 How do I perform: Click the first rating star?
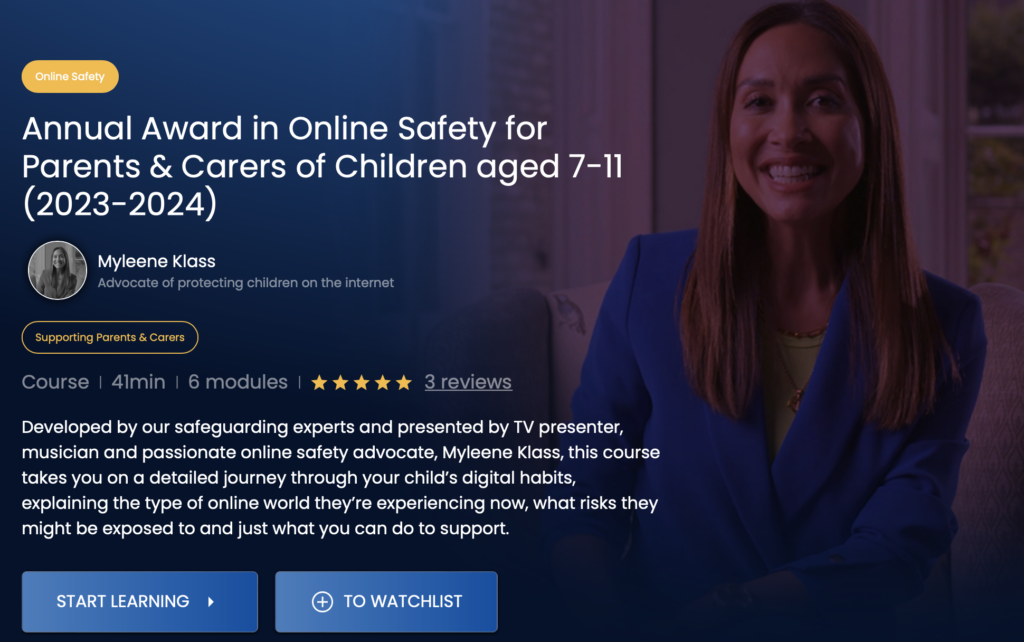click(319, 383)
